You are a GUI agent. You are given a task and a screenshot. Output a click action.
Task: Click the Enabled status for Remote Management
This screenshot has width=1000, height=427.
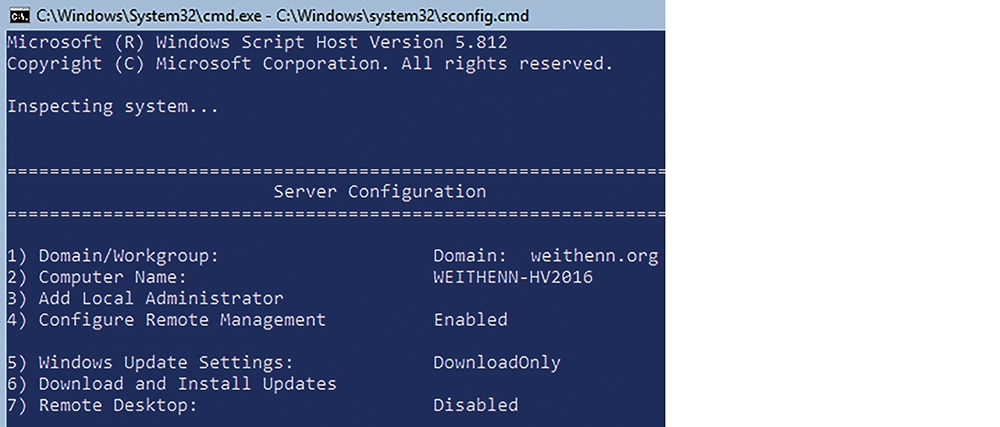(471, 319)
